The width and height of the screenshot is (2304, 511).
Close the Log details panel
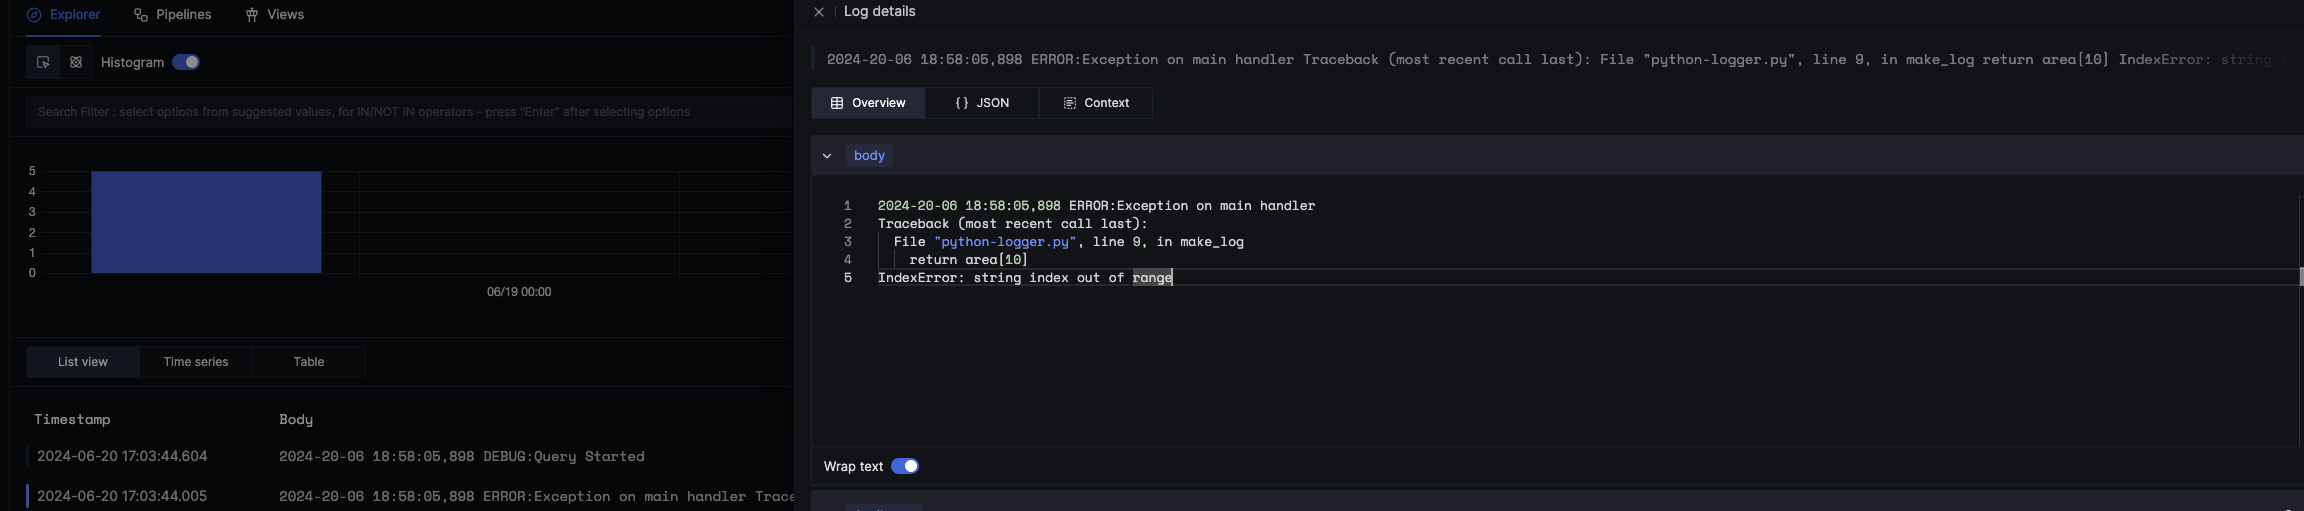819,12
